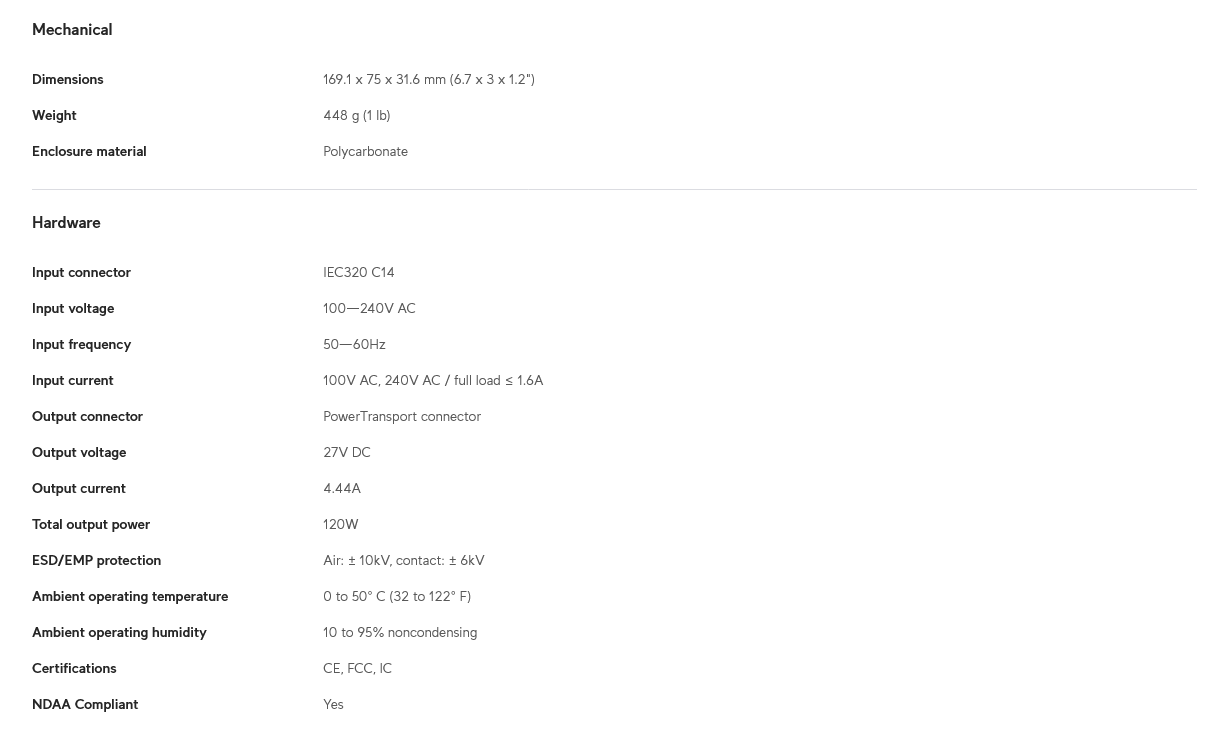This screenshot has width=1229, height=741.
Task: Click the Ambient operating temperature label
Action: point(130,597)
